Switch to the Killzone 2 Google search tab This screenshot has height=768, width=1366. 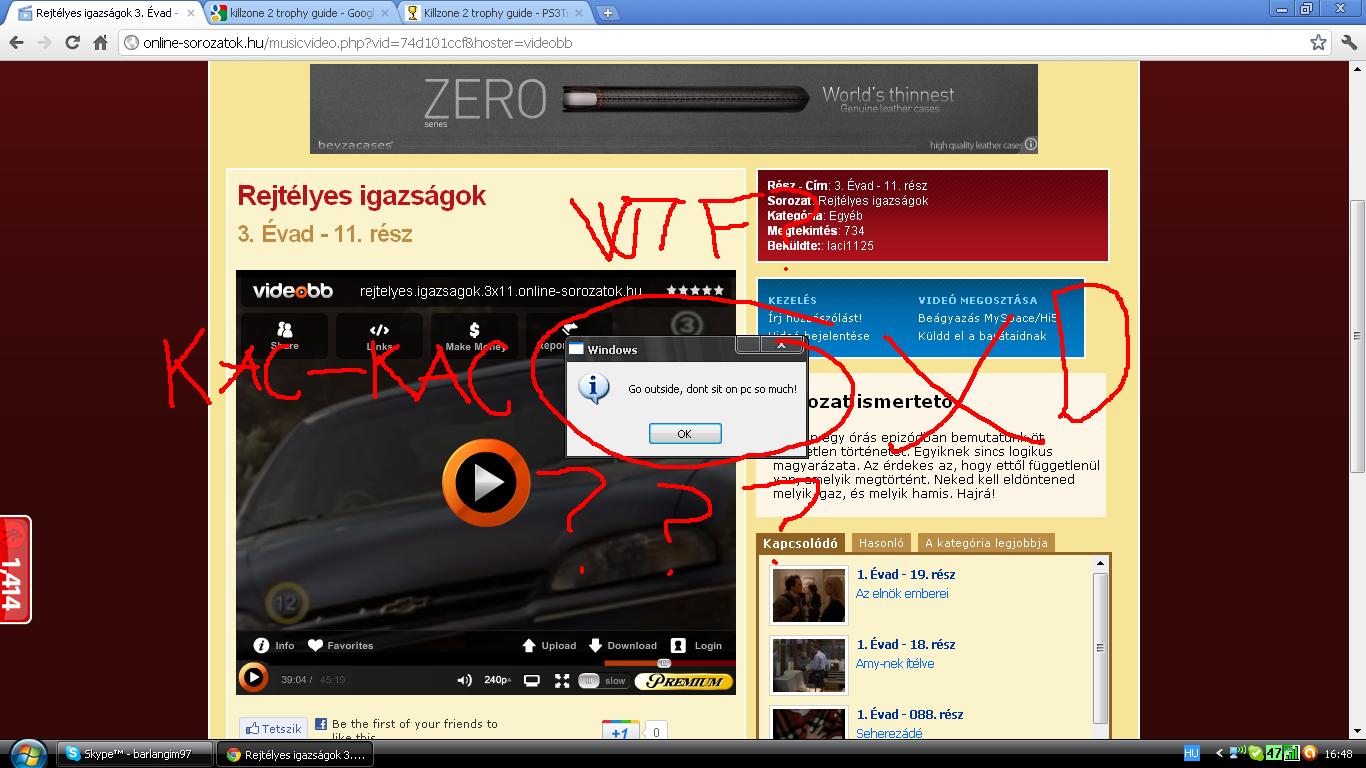tap(299, 13)
